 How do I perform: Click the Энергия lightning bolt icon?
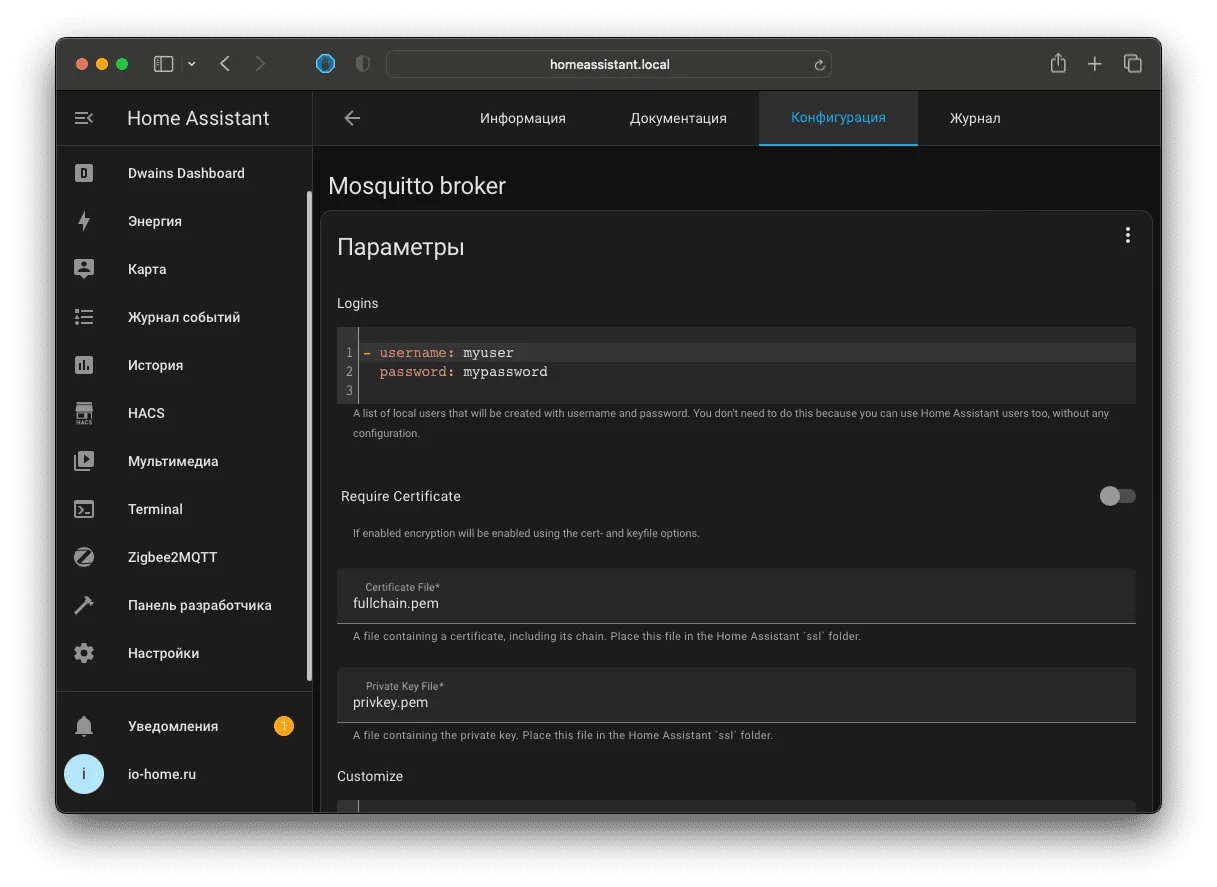pos(84,221)
